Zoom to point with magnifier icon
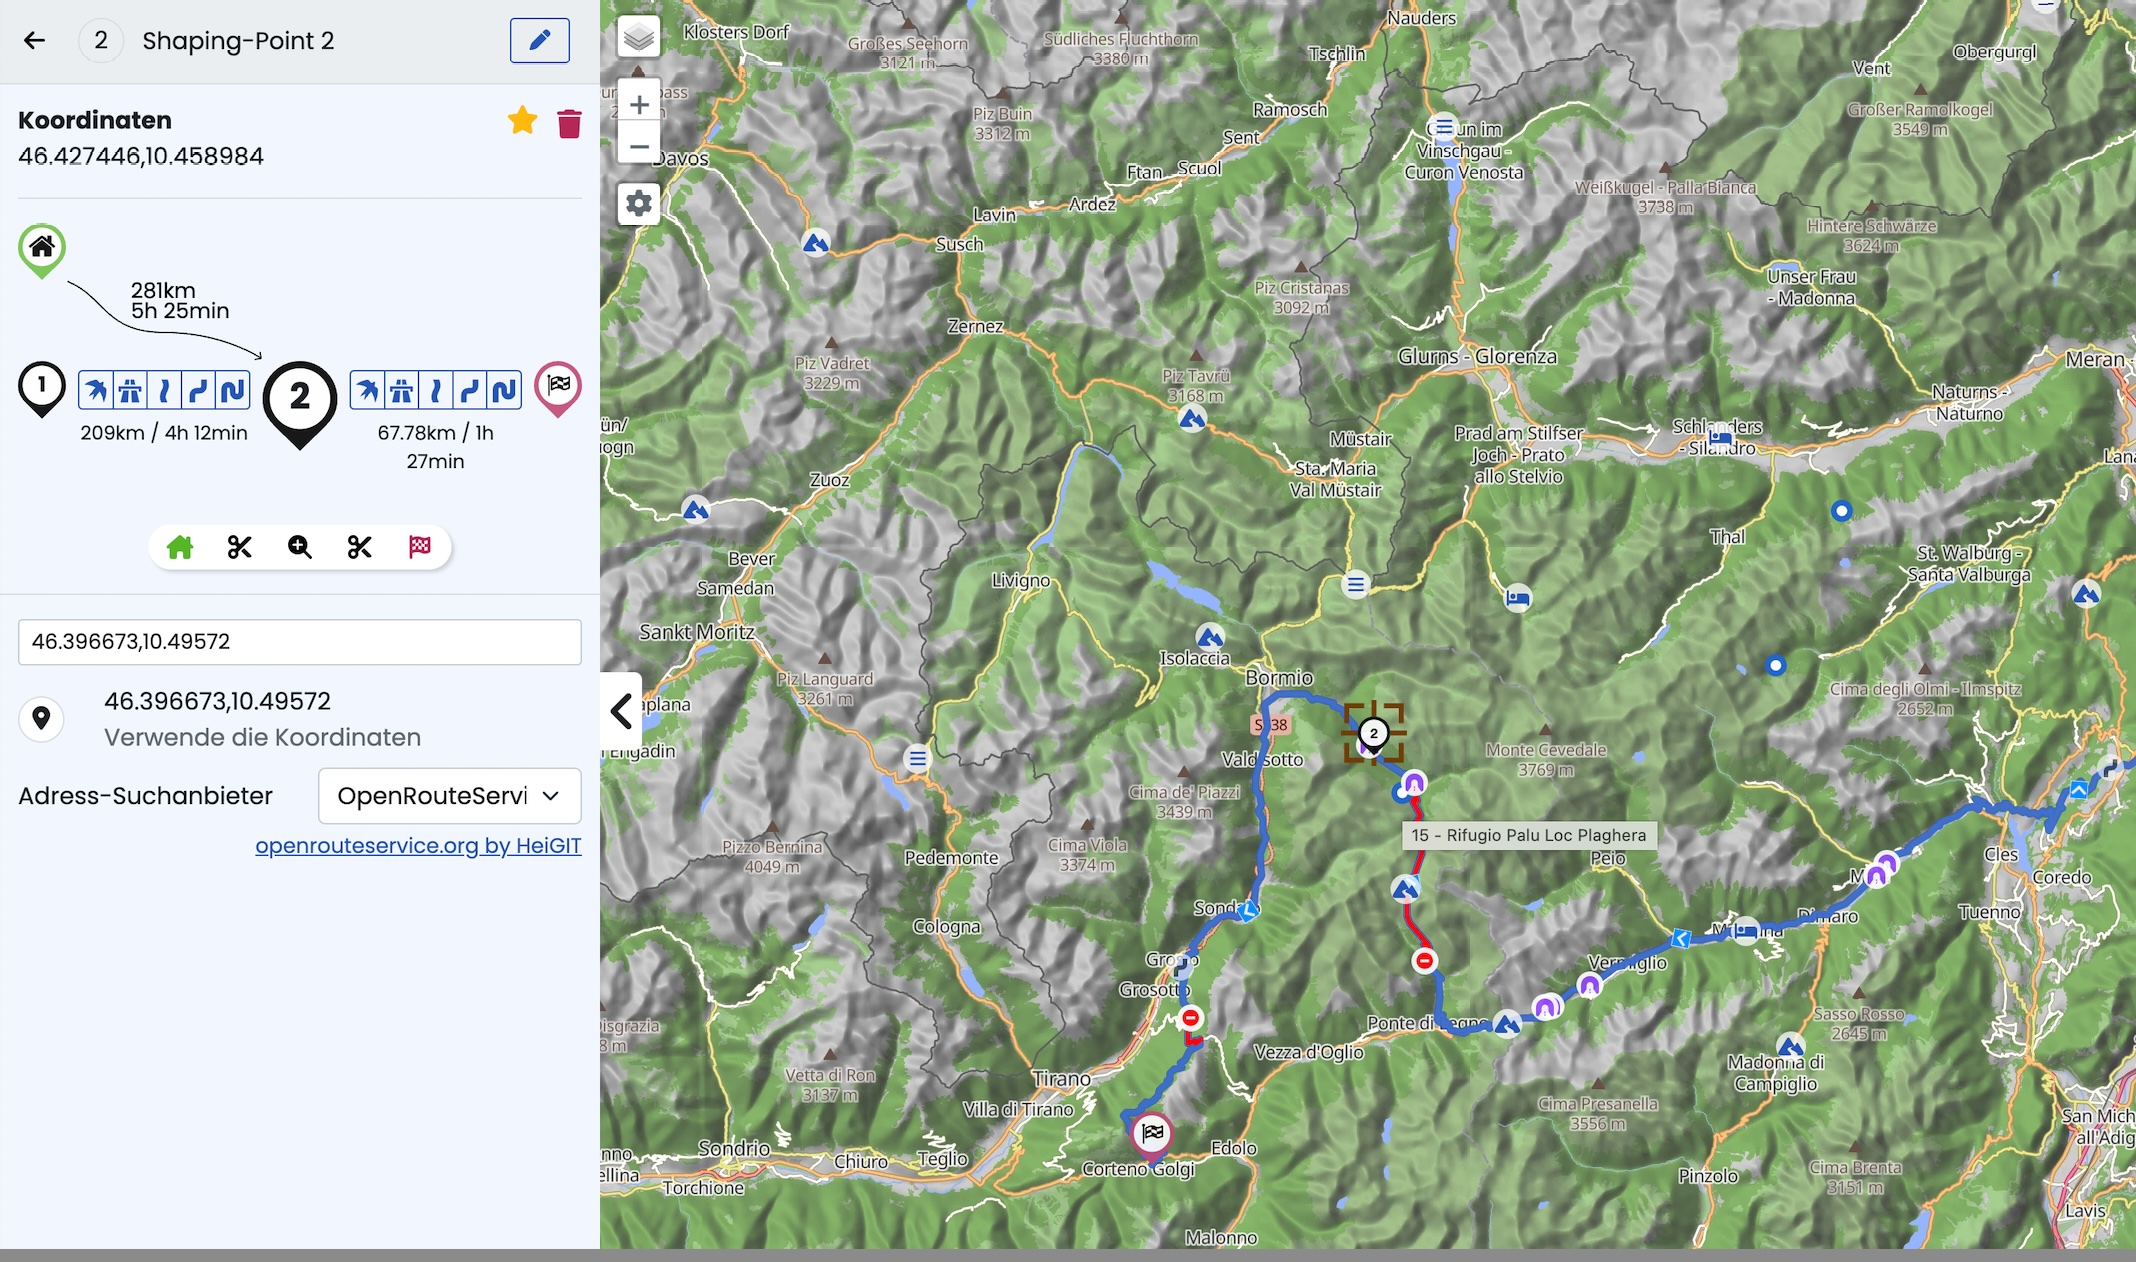The height and width of the screenshot is (1262, 2136). point(299,547)
